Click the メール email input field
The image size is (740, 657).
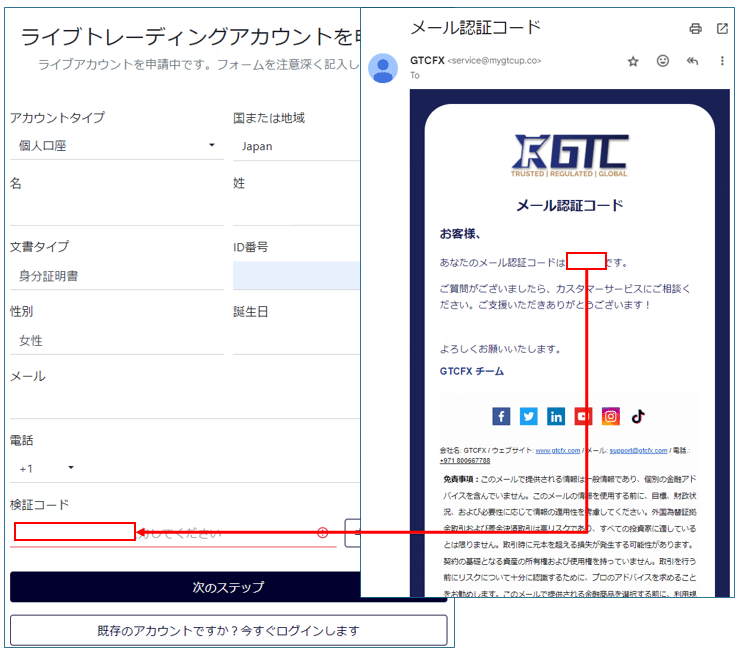point(185,404)
